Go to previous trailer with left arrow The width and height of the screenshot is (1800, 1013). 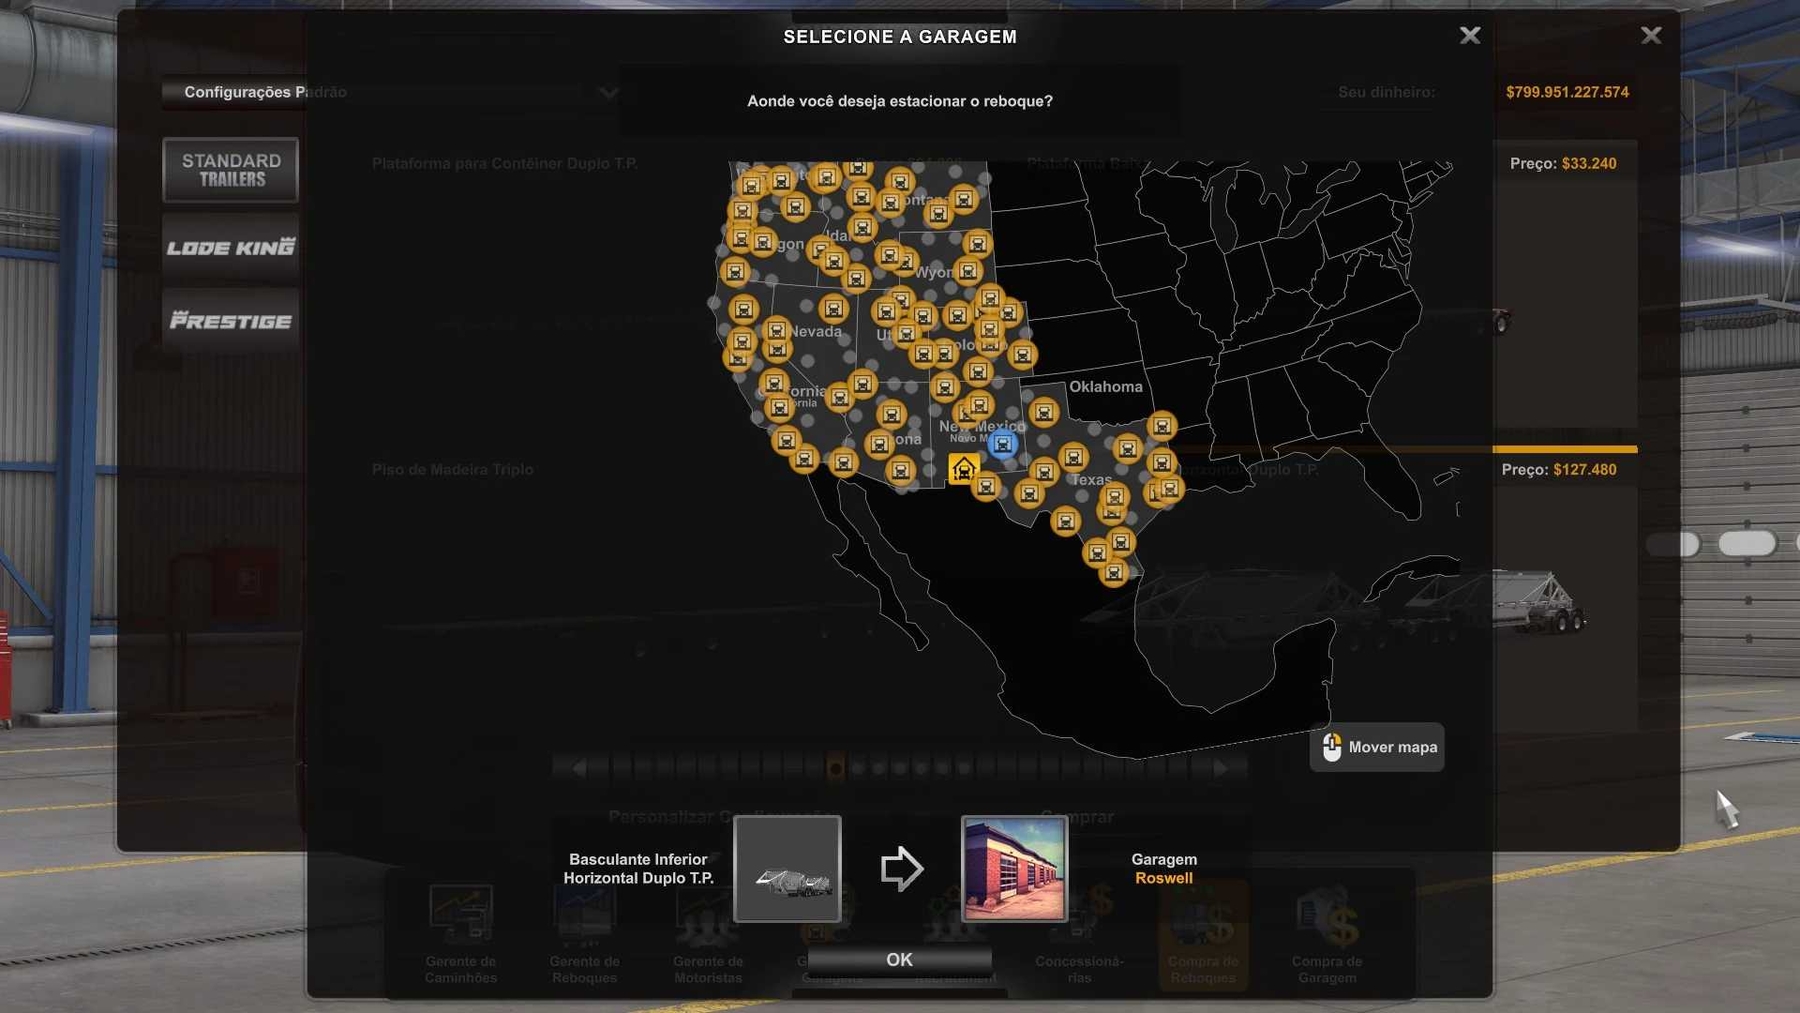pos(578,768)
